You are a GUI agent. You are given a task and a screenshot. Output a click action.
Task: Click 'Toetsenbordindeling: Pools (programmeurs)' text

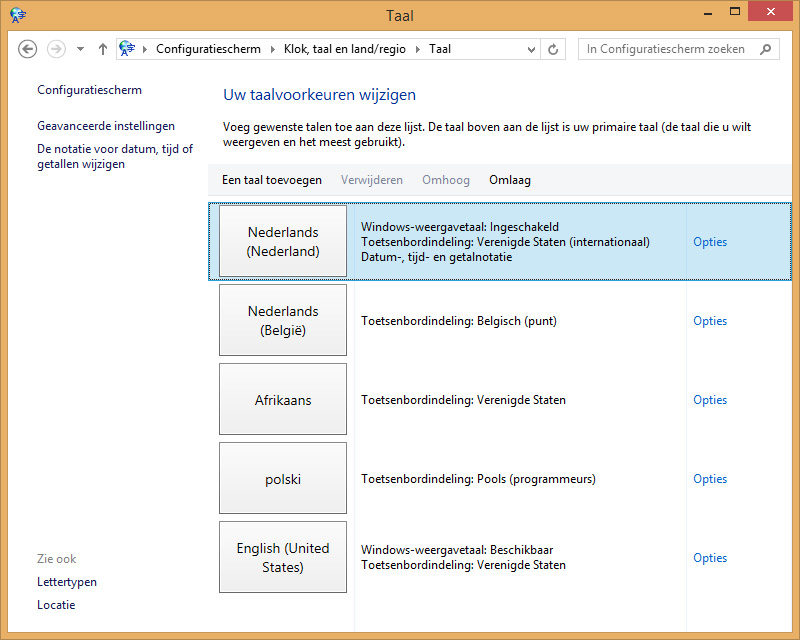click(478, 479)
